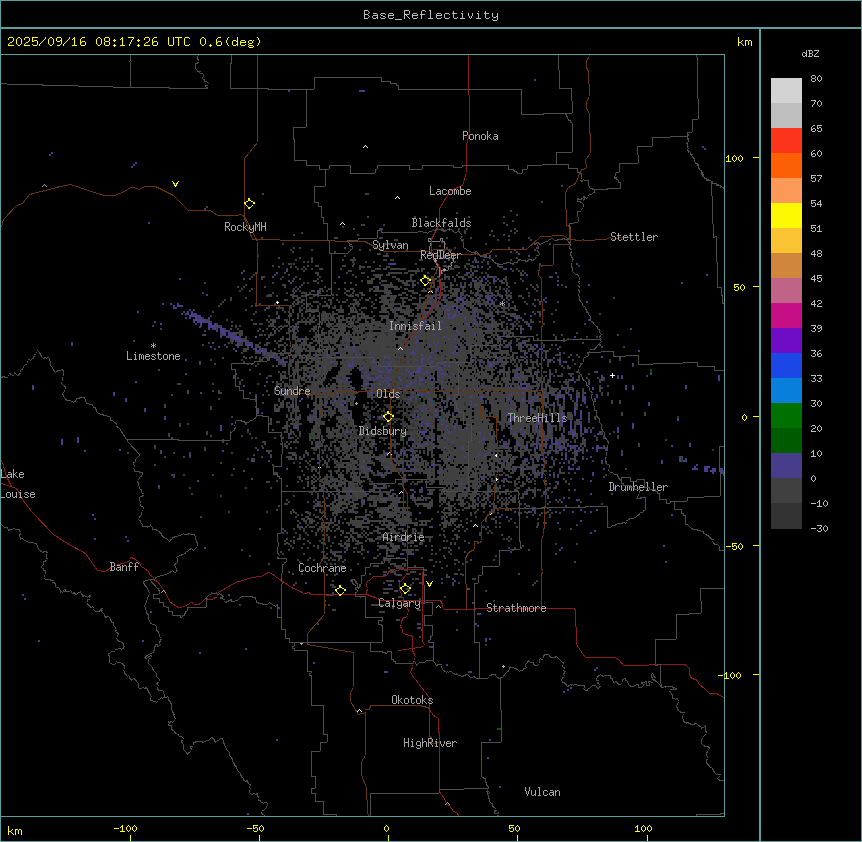Select the indigo 10-0 dBZ legend band

pyautogui.click(x=786, y=466)
